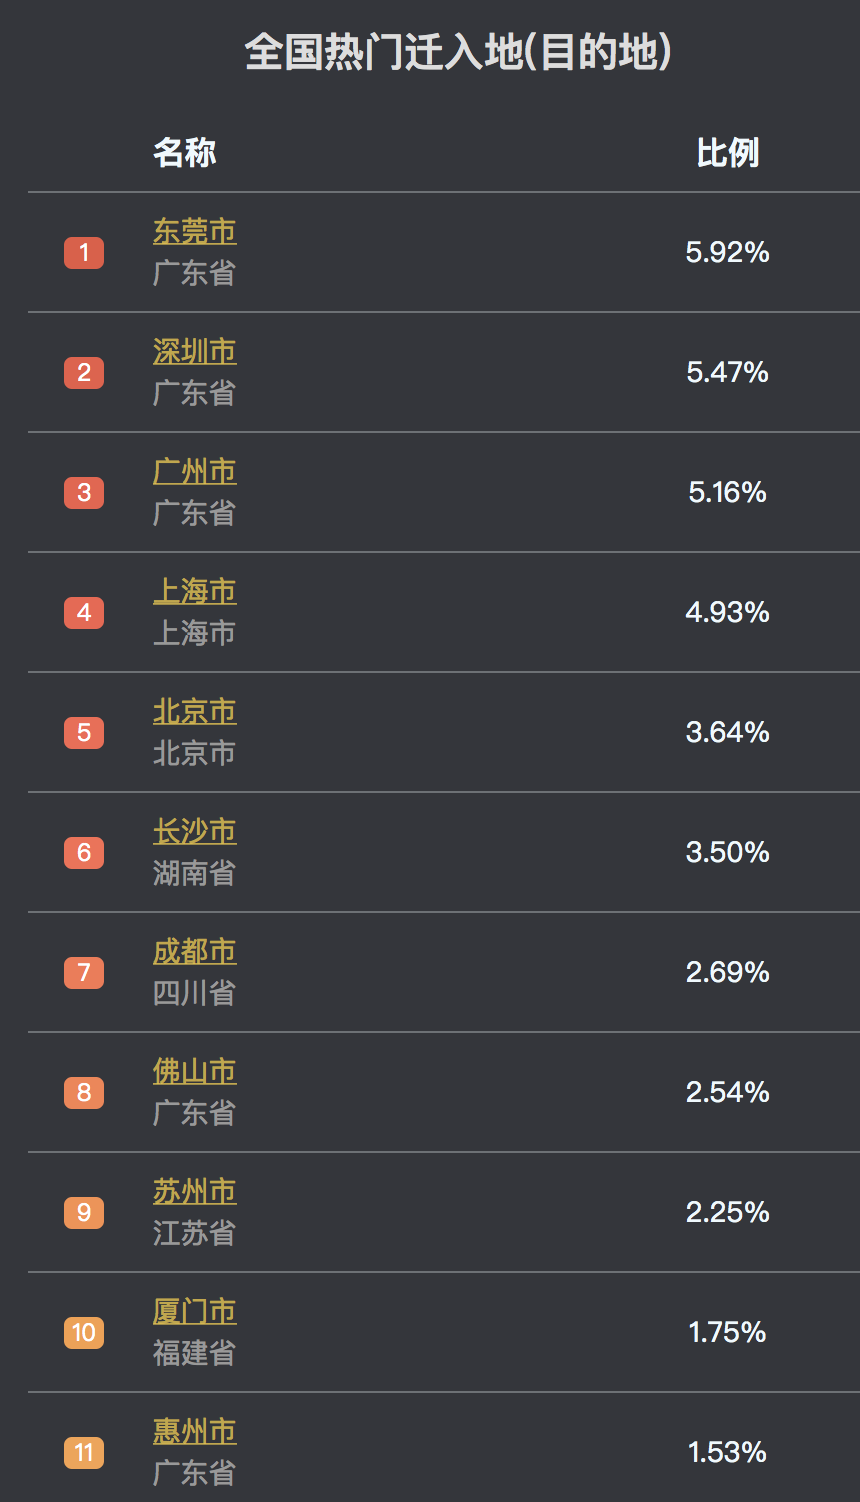
Task: Select the 上海市 city link
Action: 194,591
